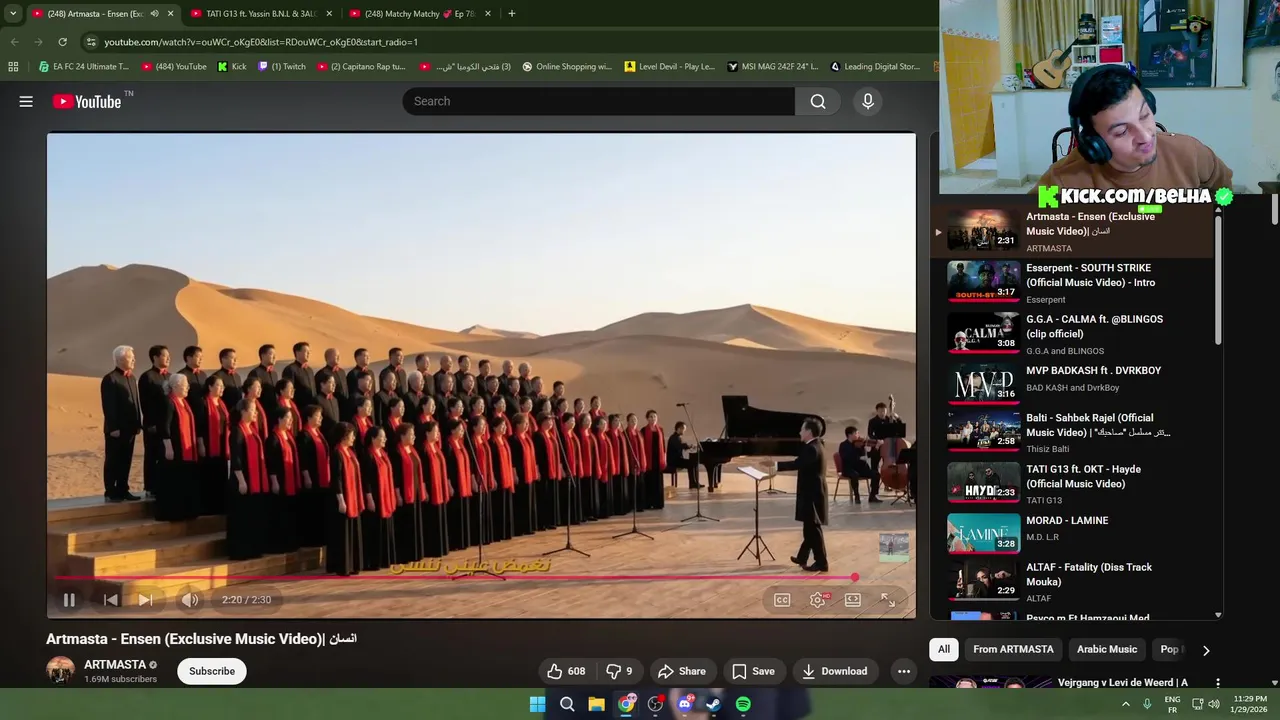The image size is (1280, 720).
Task: Click the progress bar scrubber handle
Action: [855, 577]
